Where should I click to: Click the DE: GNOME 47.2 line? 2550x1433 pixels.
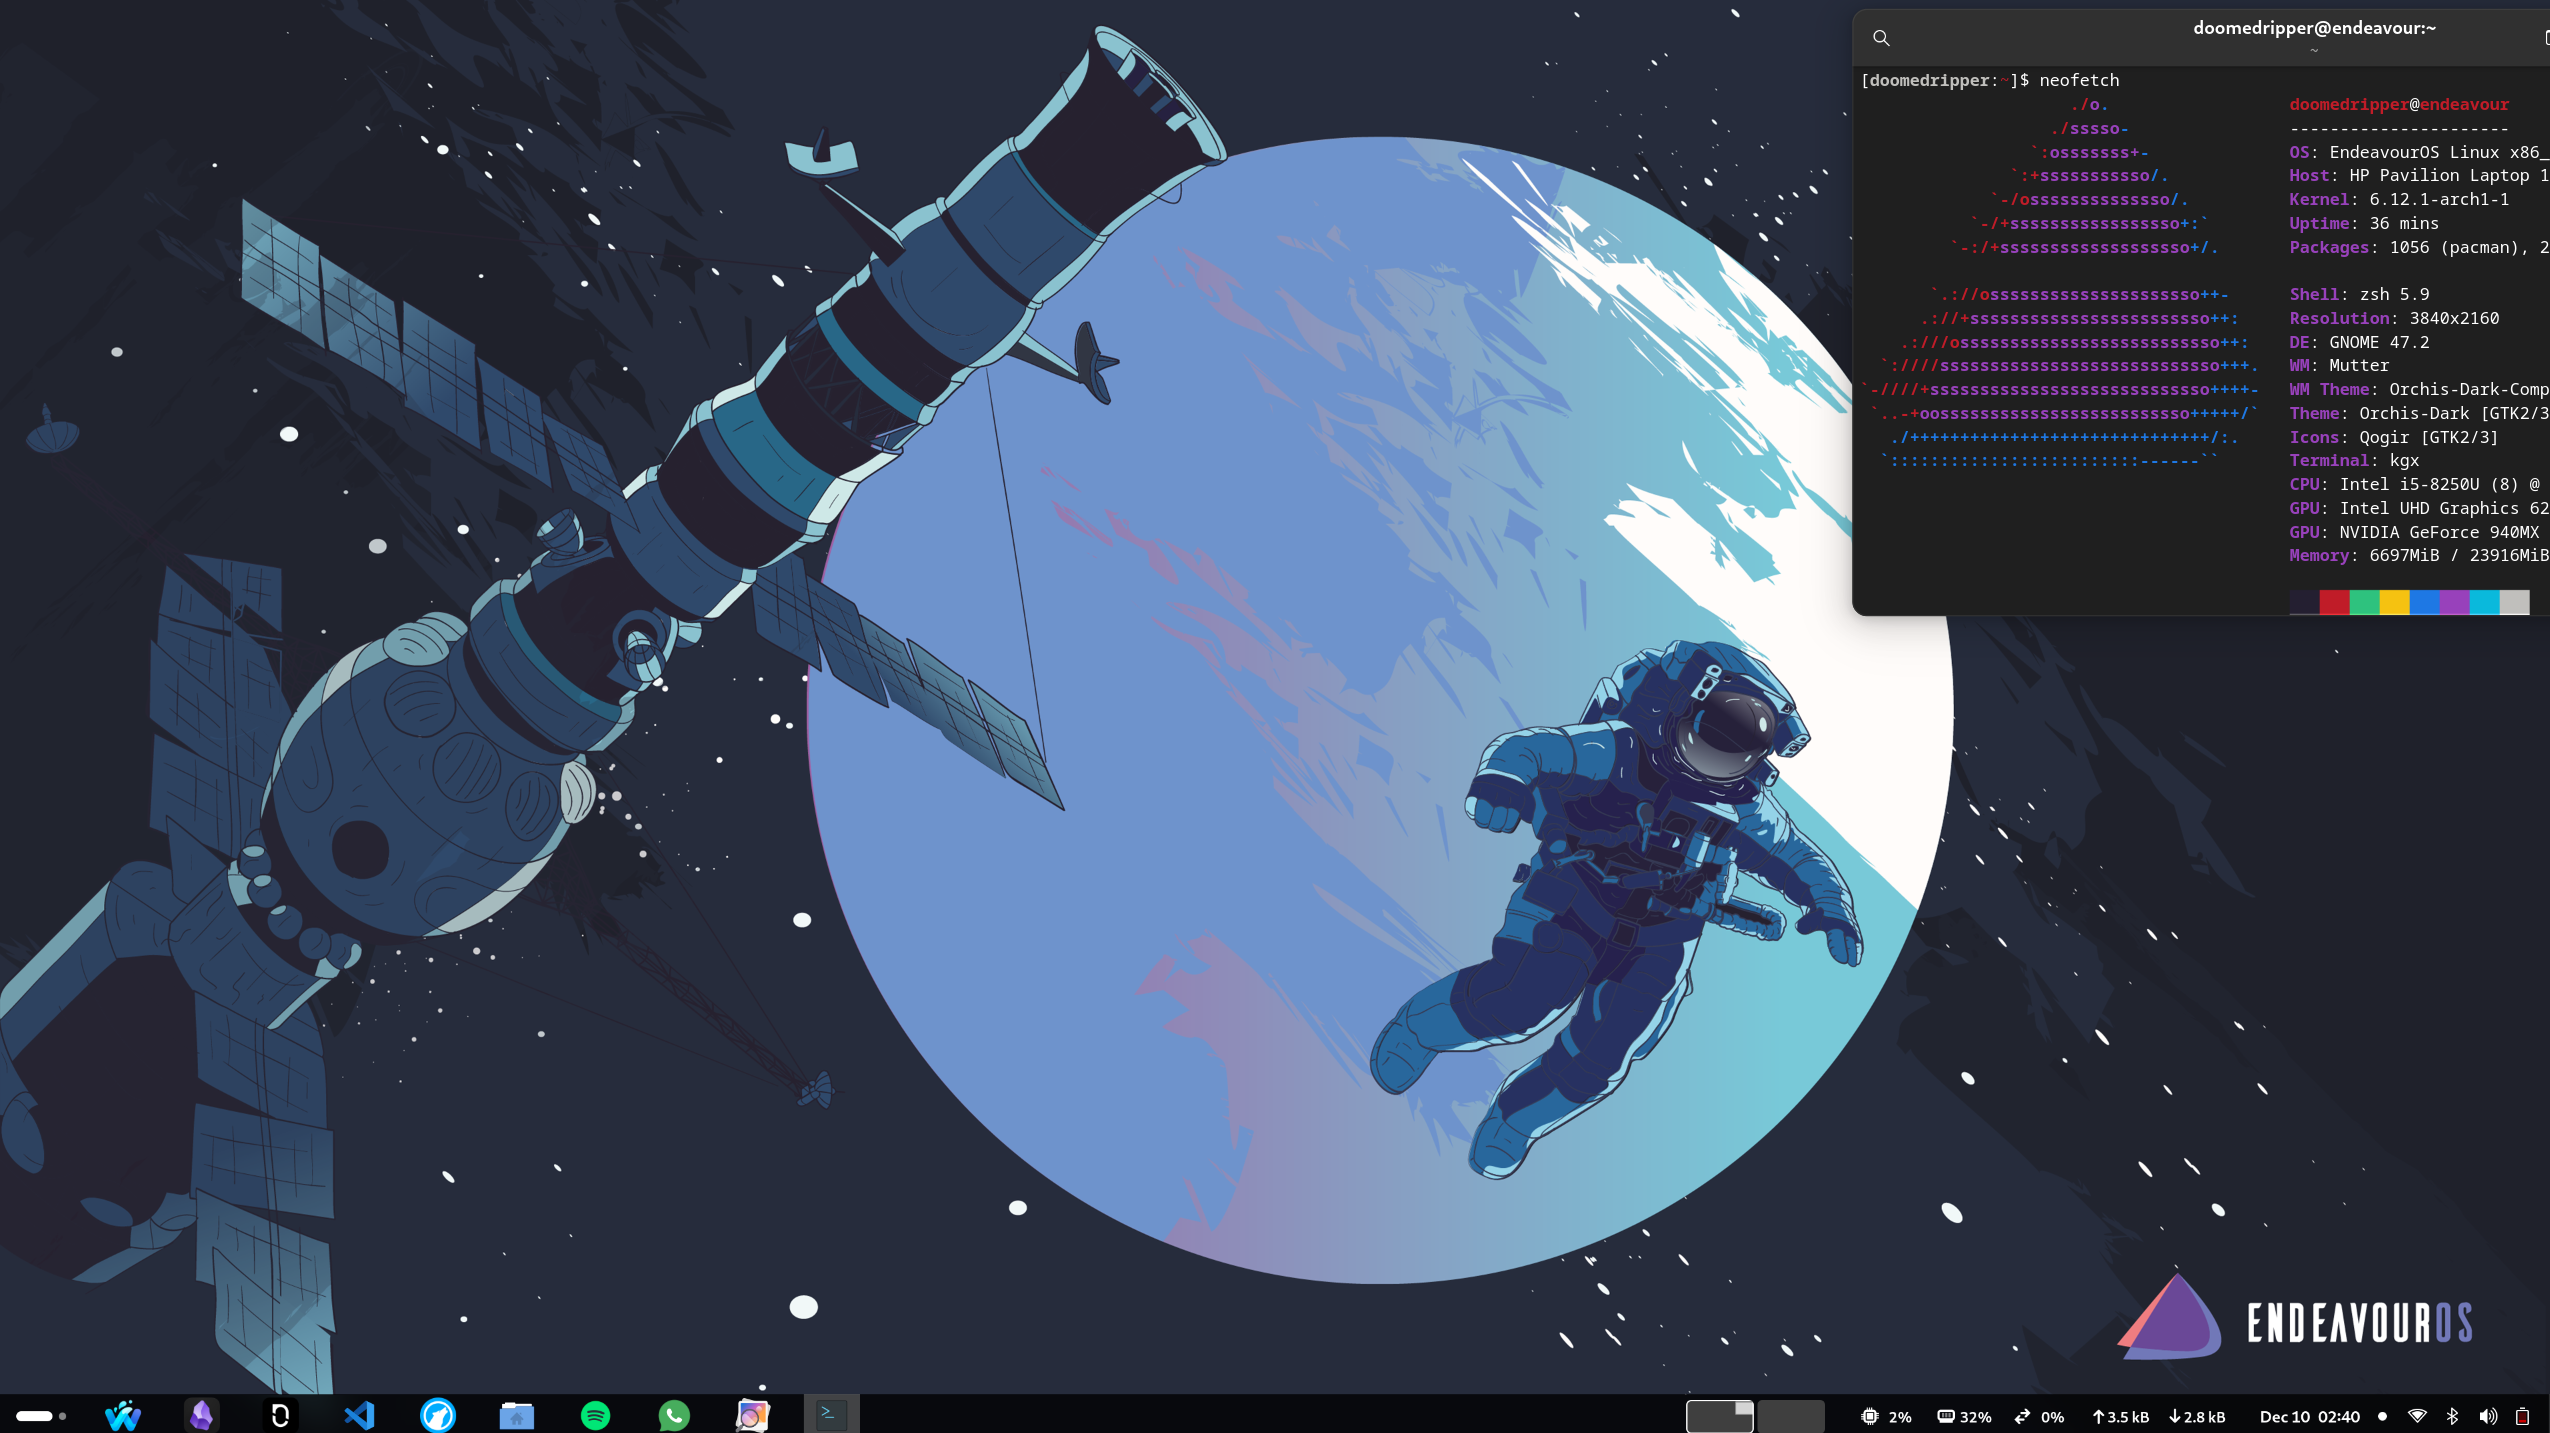click(2359, 342)
